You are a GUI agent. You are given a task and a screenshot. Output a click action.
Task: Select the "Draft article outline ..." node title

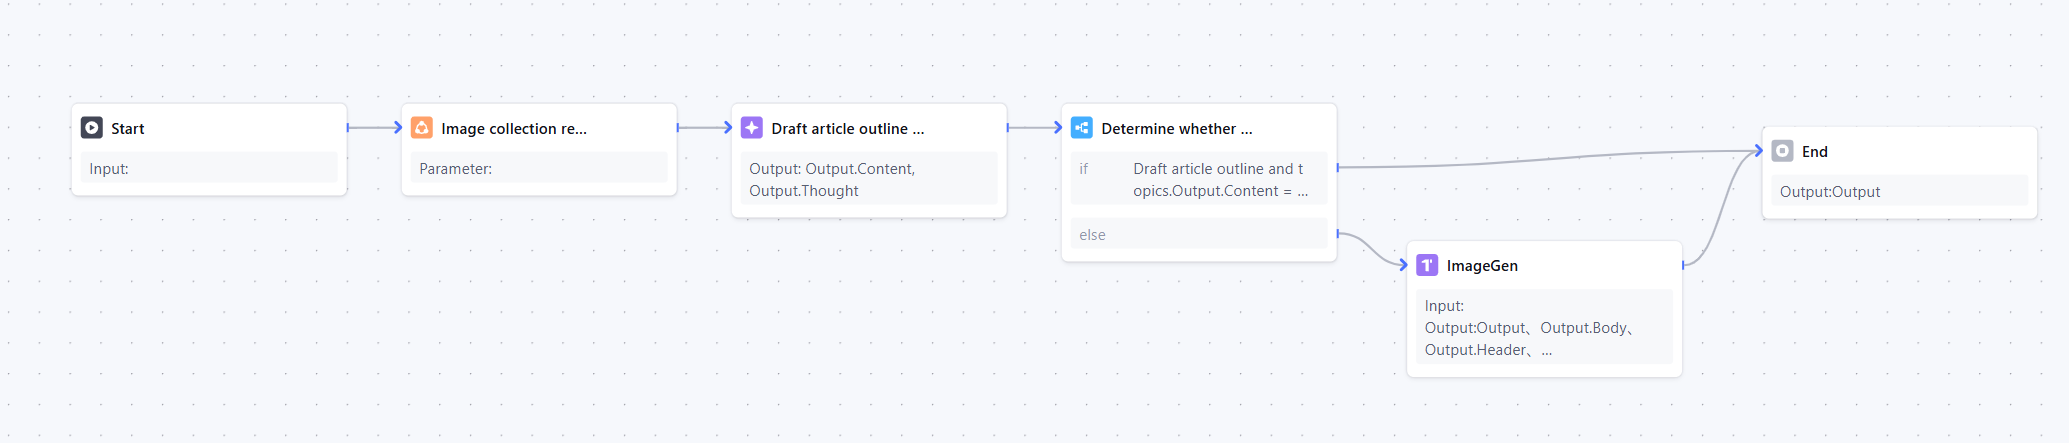pos(847,129)
